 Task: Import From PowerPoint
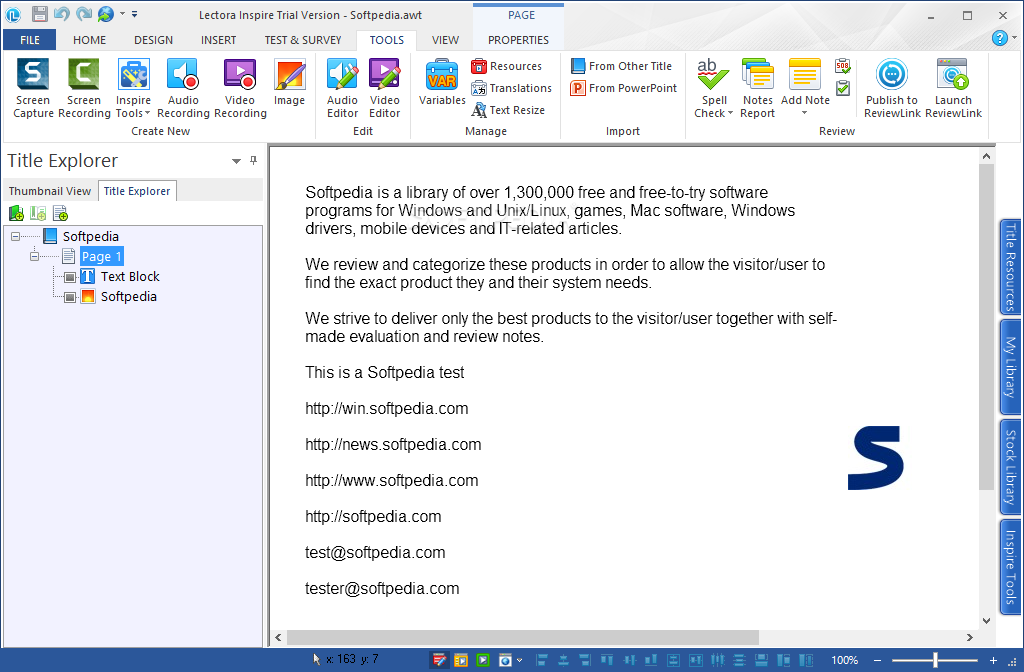pyautogui.click(x=624, y=88)
